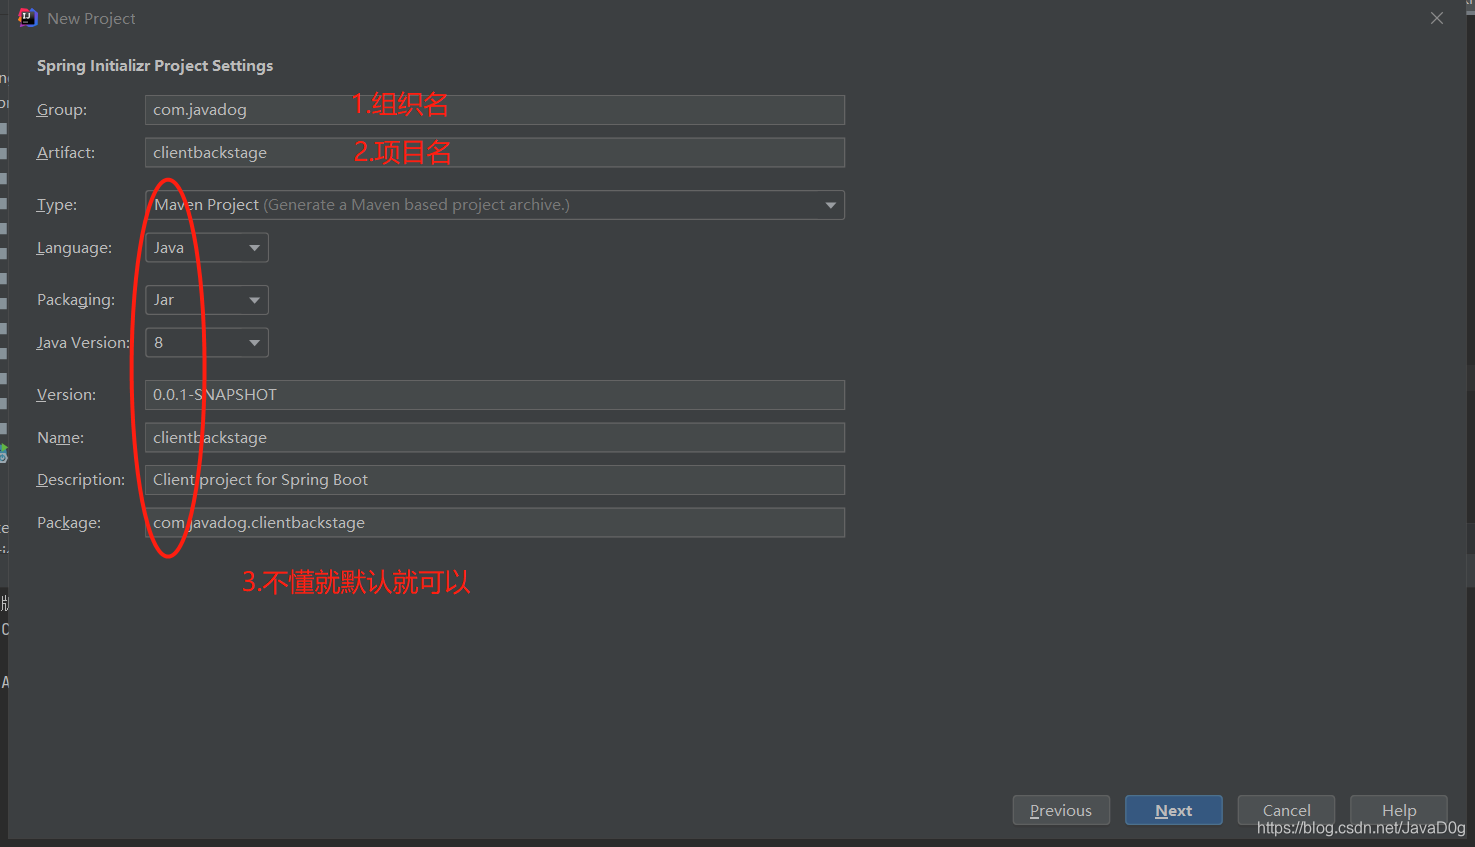
Task: Close the New Project dialog window
Action: (1437, 18)
